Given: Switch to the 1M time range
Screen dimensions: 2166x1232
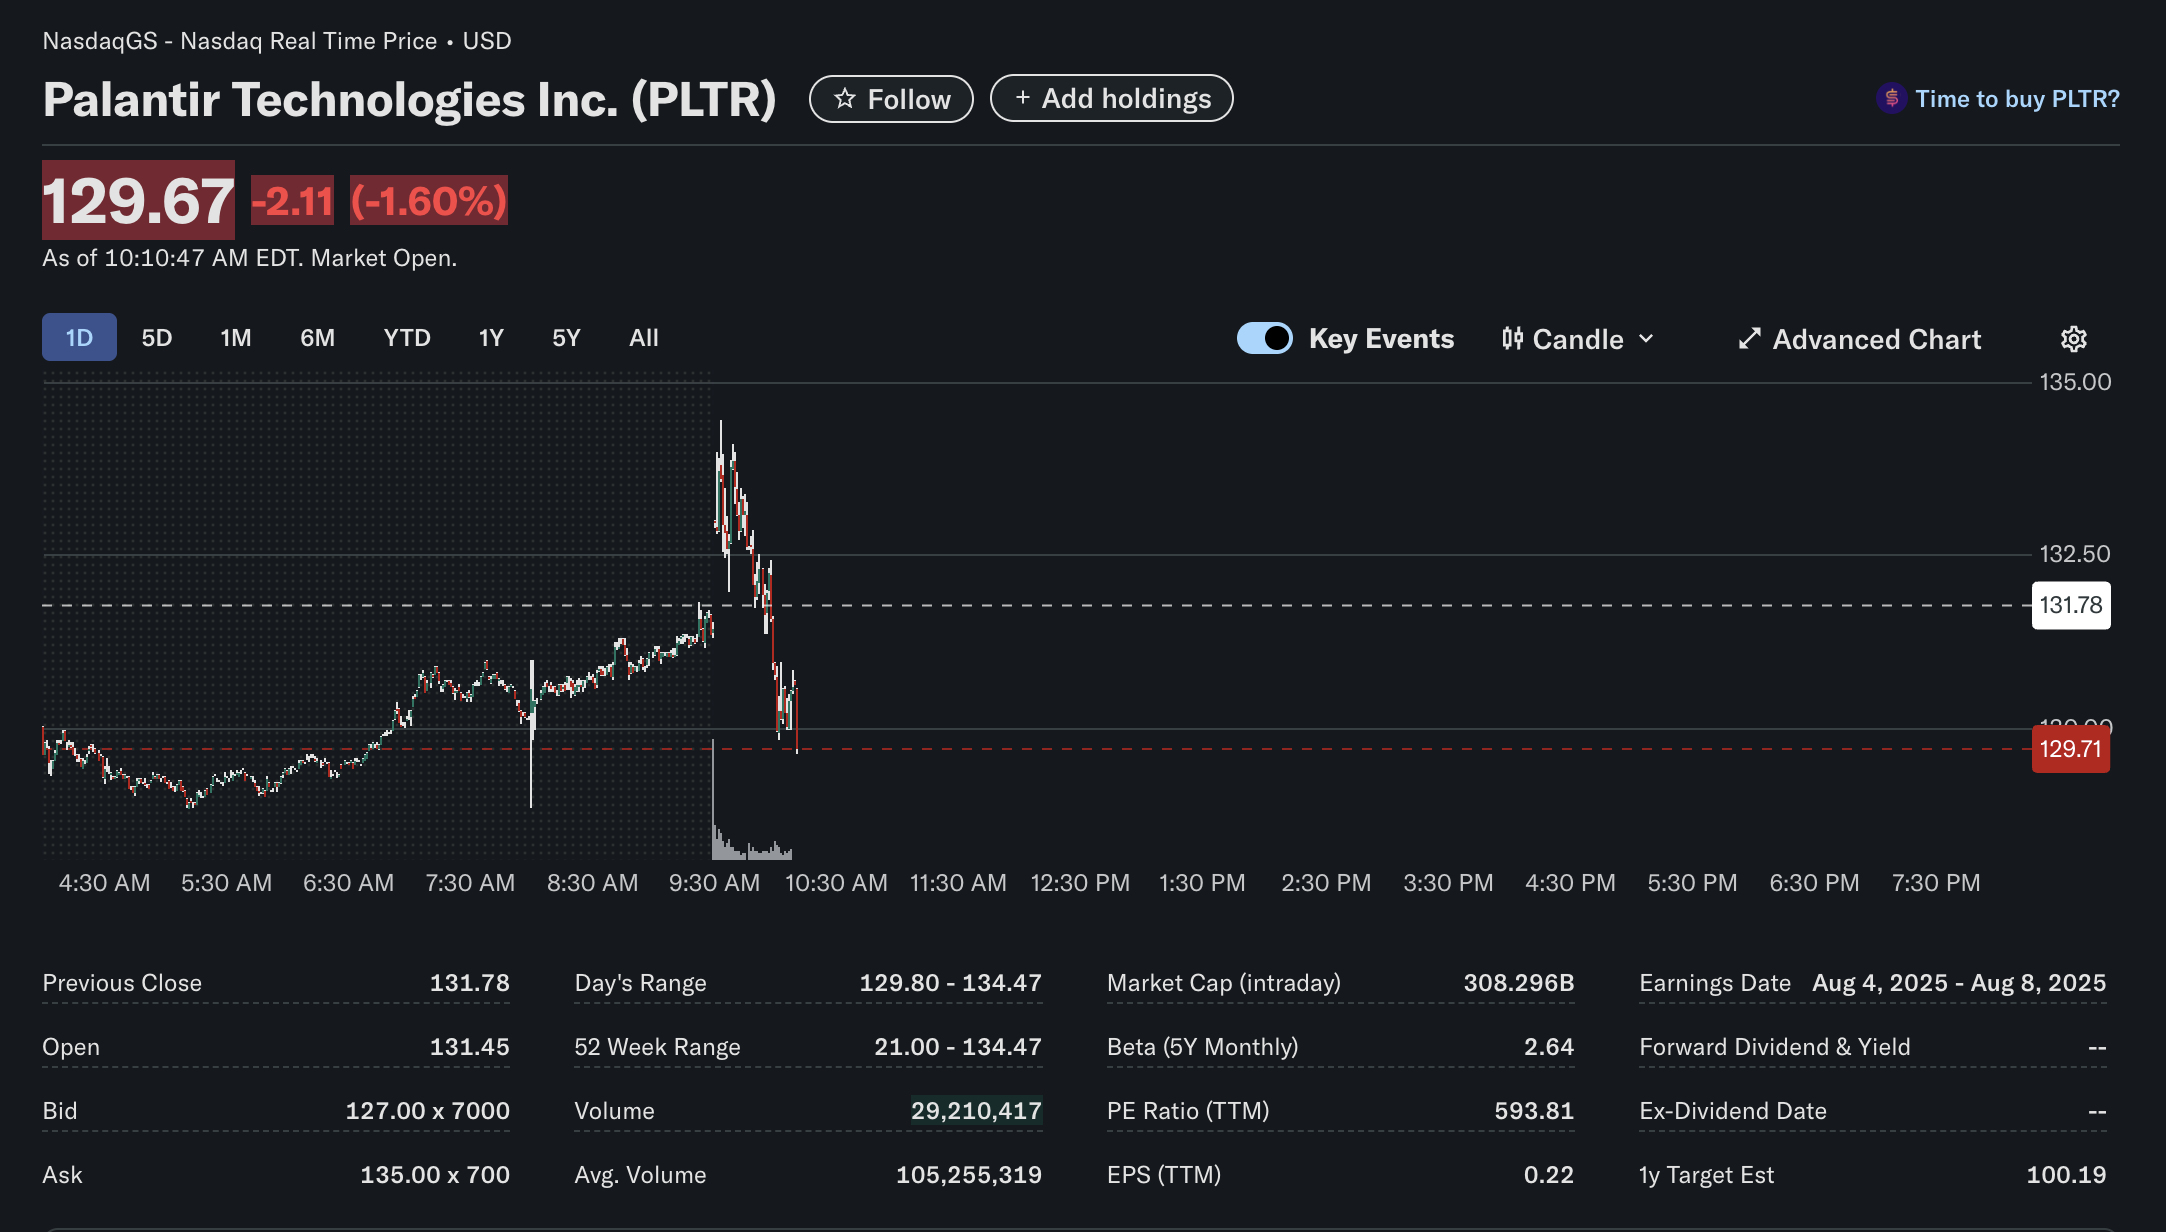Looking at the screenshot, I should (235, 337).
